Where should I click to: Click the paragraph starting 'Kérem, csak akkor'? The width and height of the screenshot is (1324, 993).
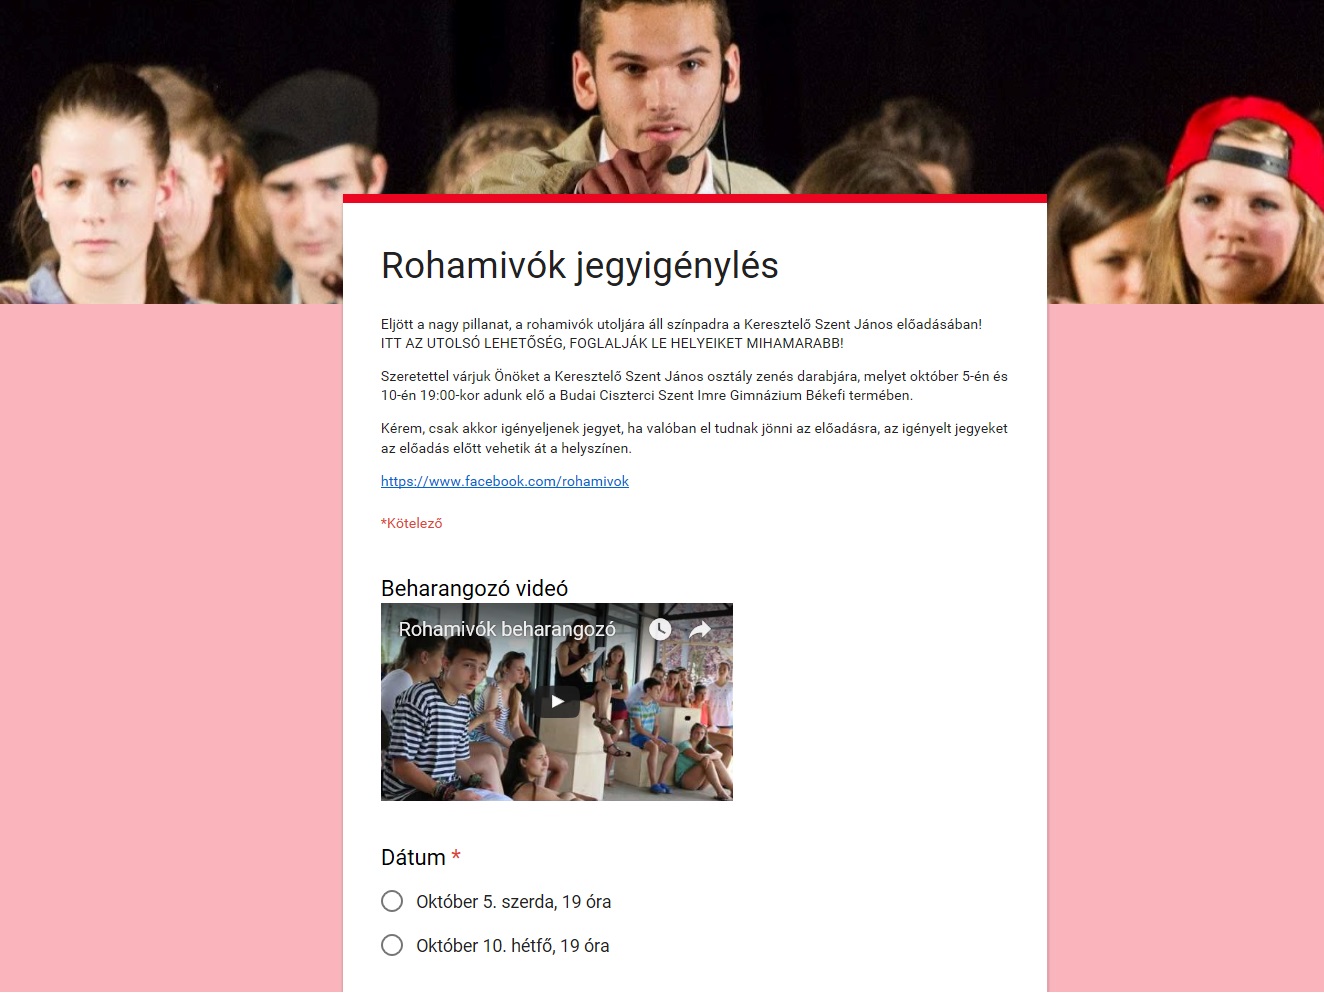point(694,438)
